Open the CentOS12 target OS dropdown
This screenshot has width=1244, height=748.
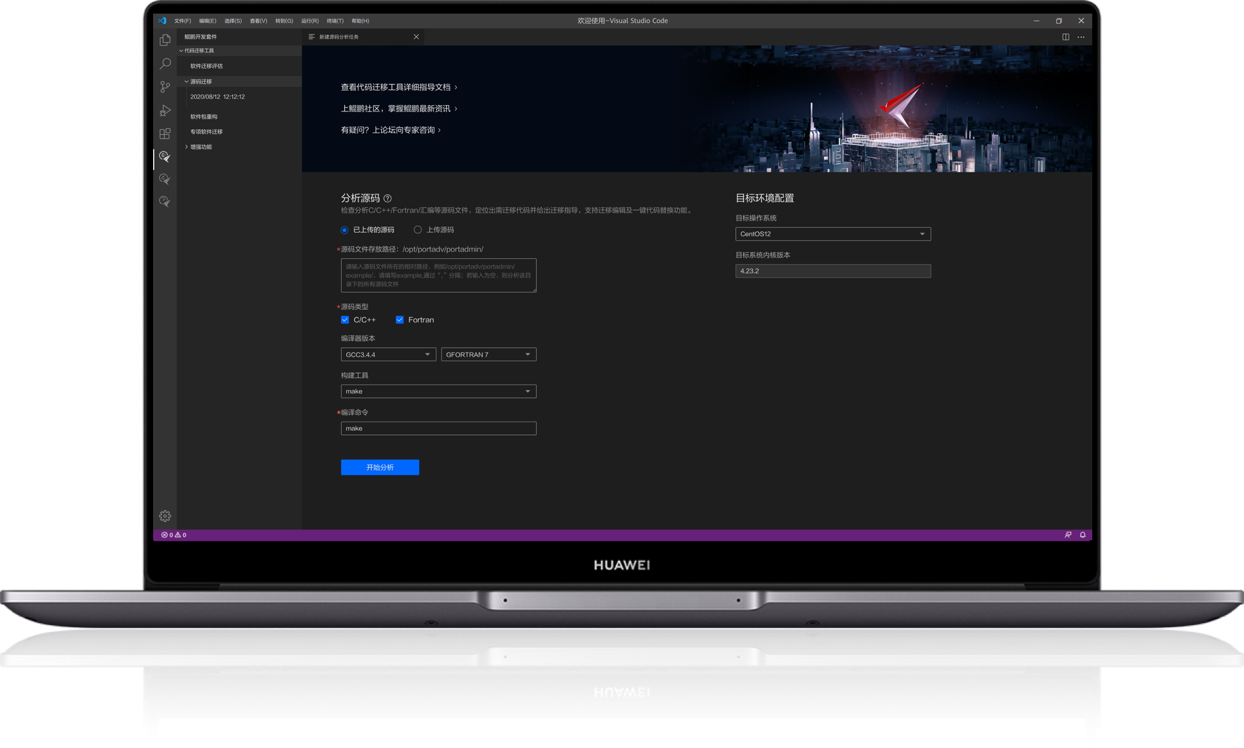[833, 234]
